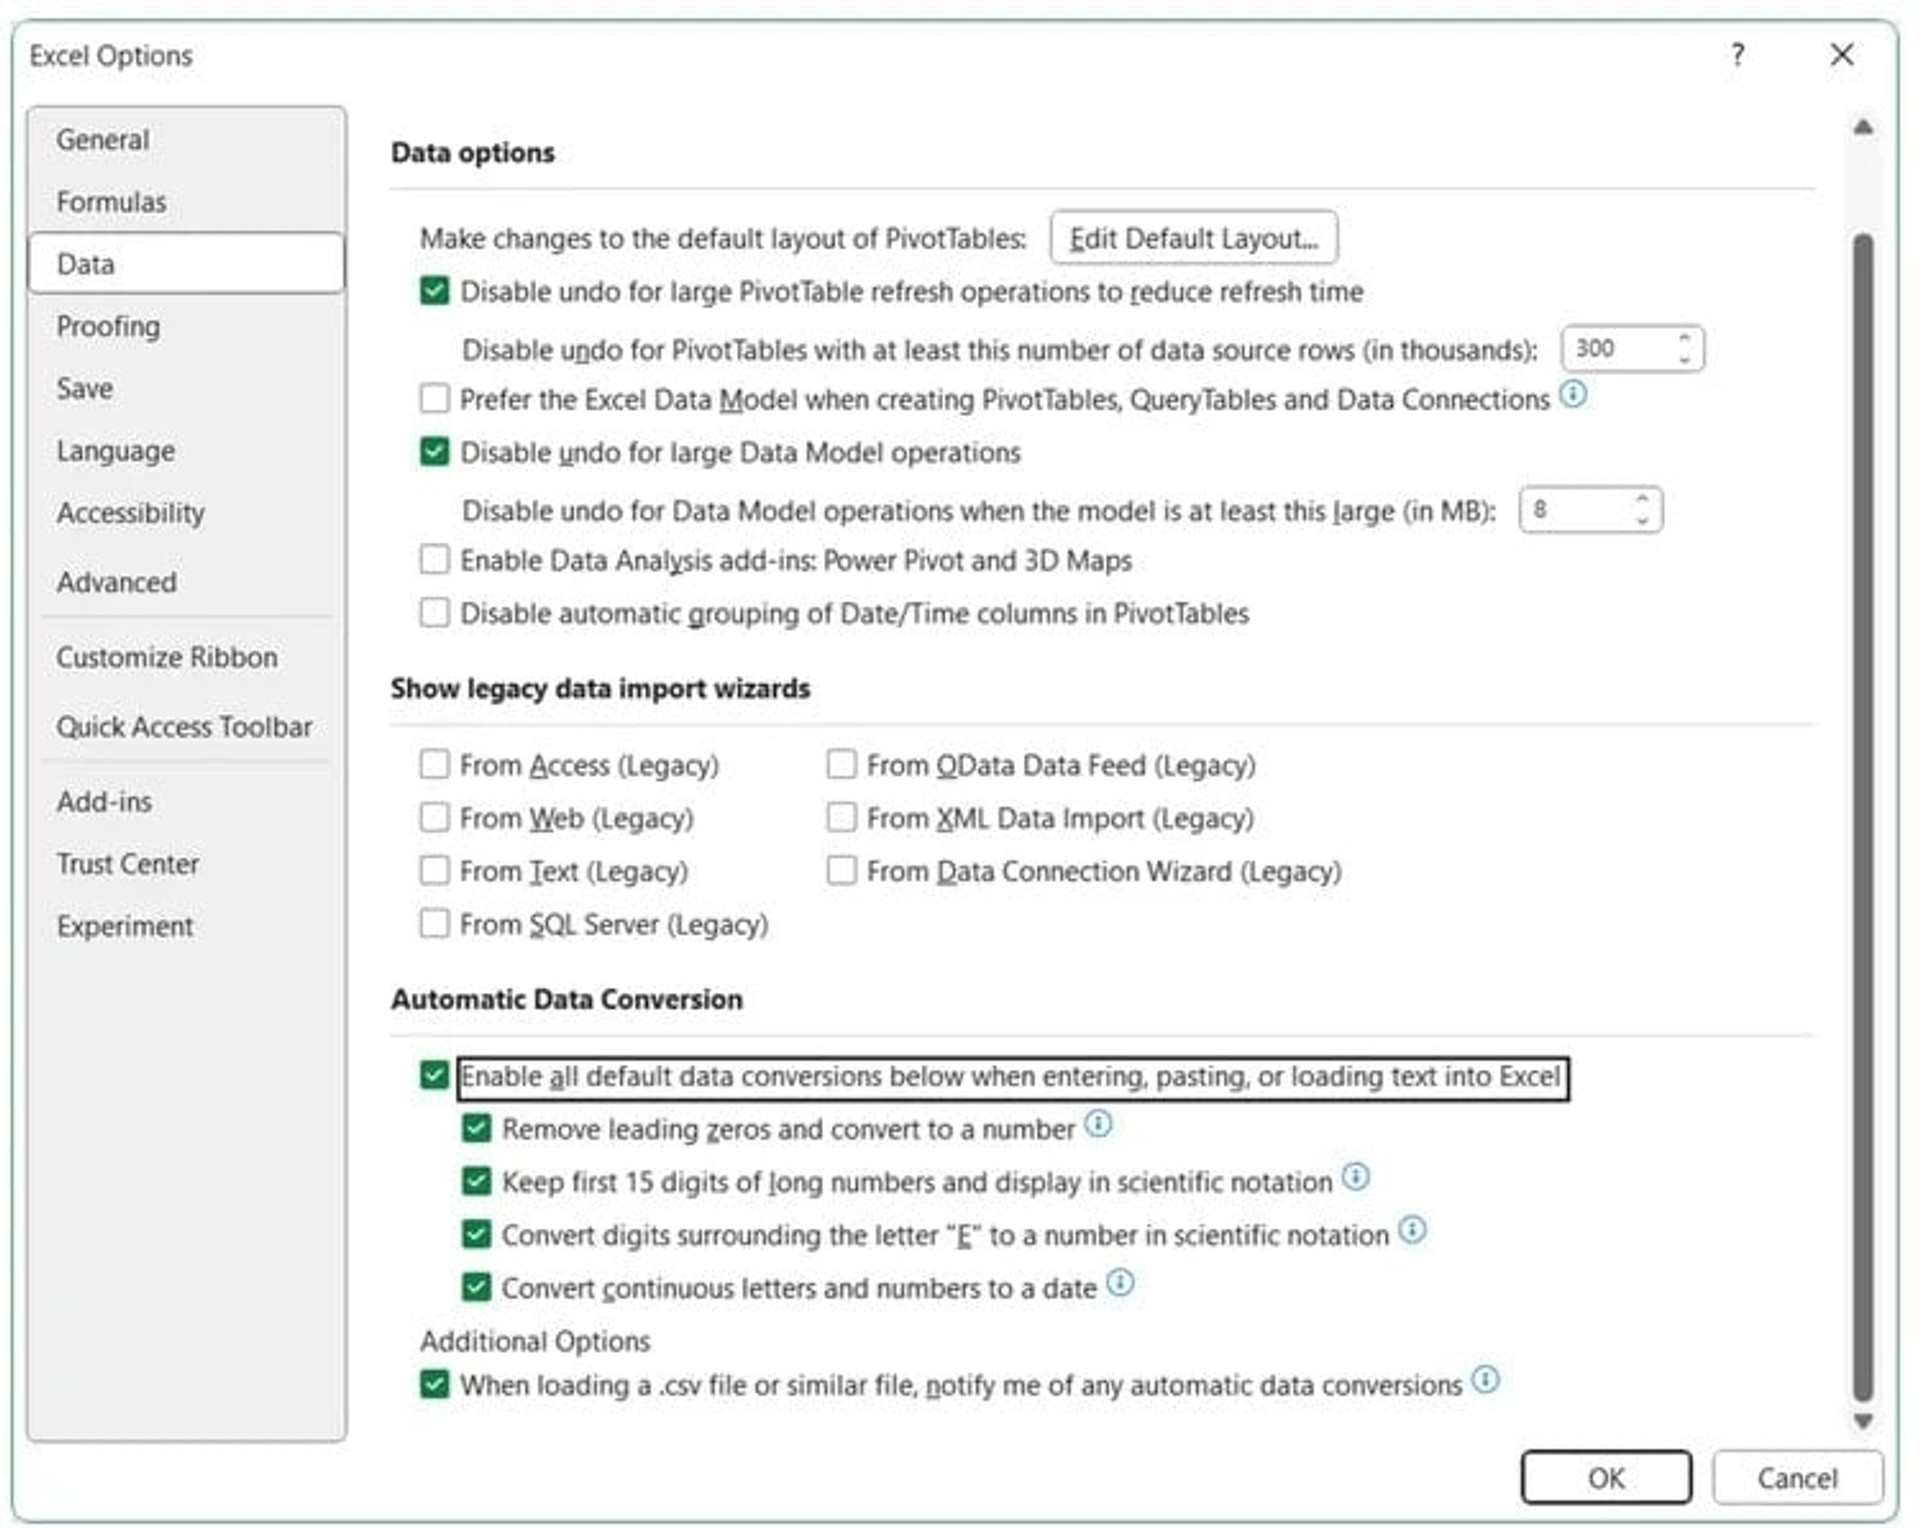Enable Data Analysis add-ins checkbox

[x=434, y=559]
